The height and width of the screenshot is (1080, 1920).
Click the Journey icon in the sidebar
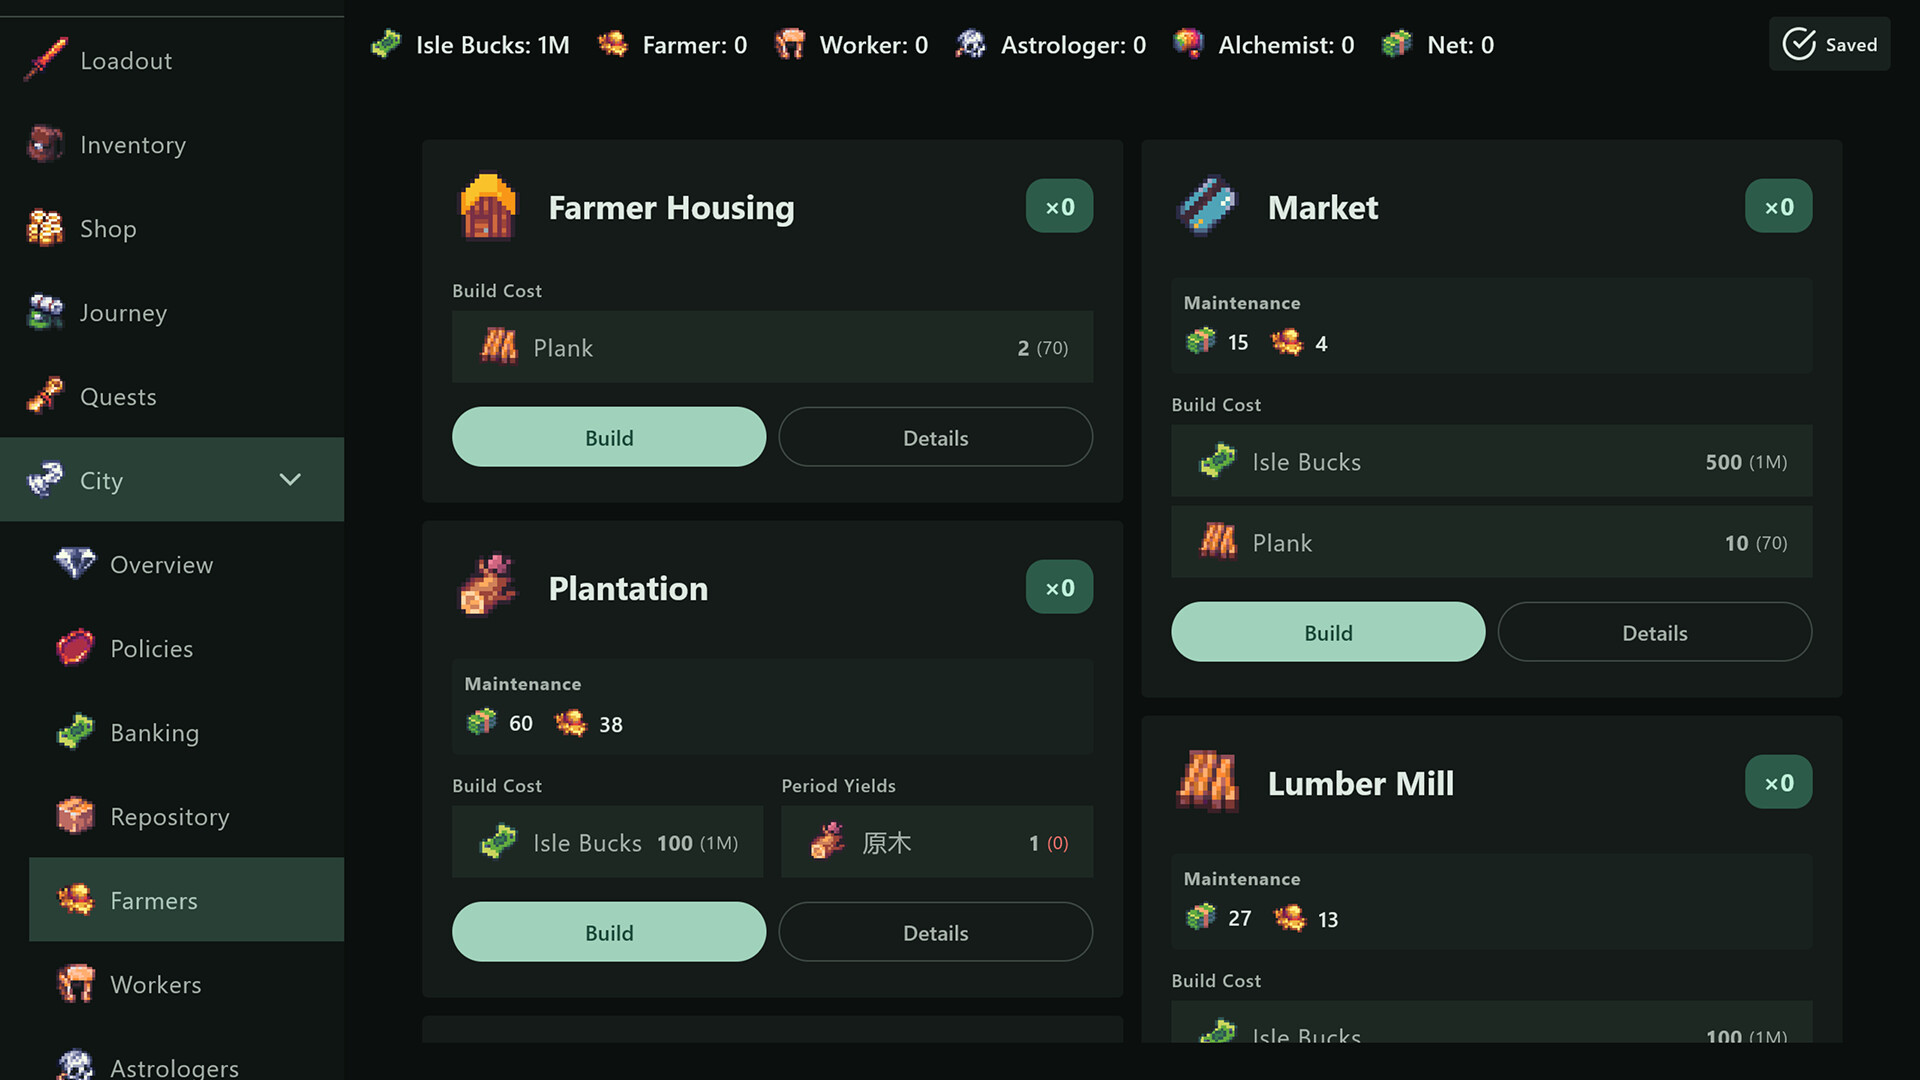pyautogui.click(x=45, y=312)
